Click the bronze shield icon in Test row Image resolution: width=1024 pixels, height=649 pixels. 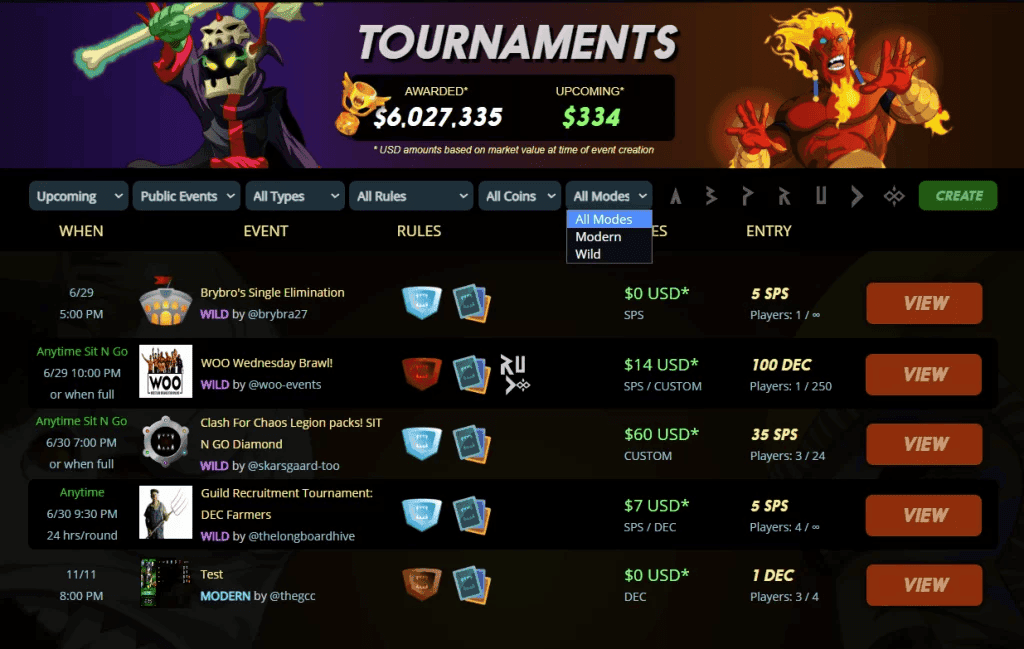421,584
